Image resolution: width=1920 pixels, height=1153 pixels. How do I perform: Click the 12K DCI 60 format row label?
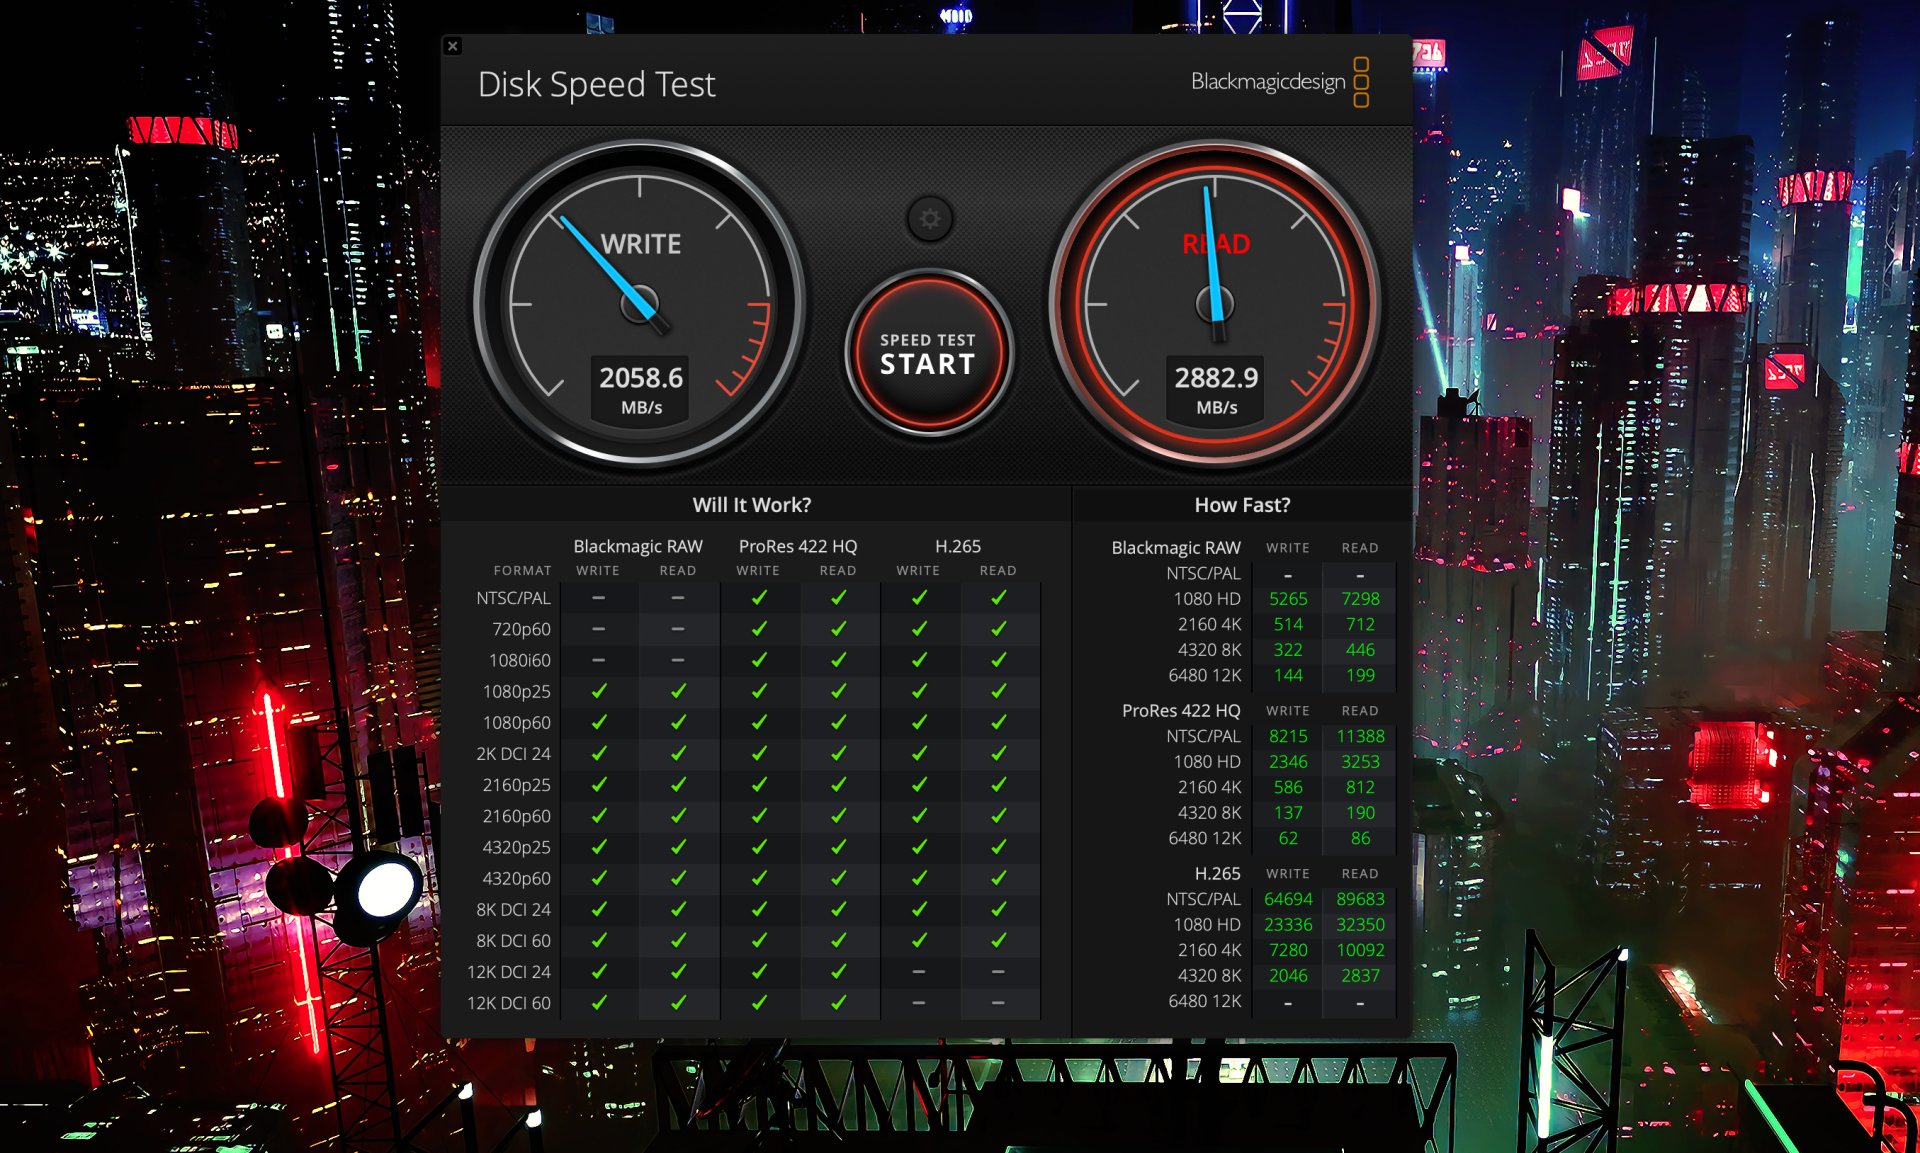tap(509, 1003)
